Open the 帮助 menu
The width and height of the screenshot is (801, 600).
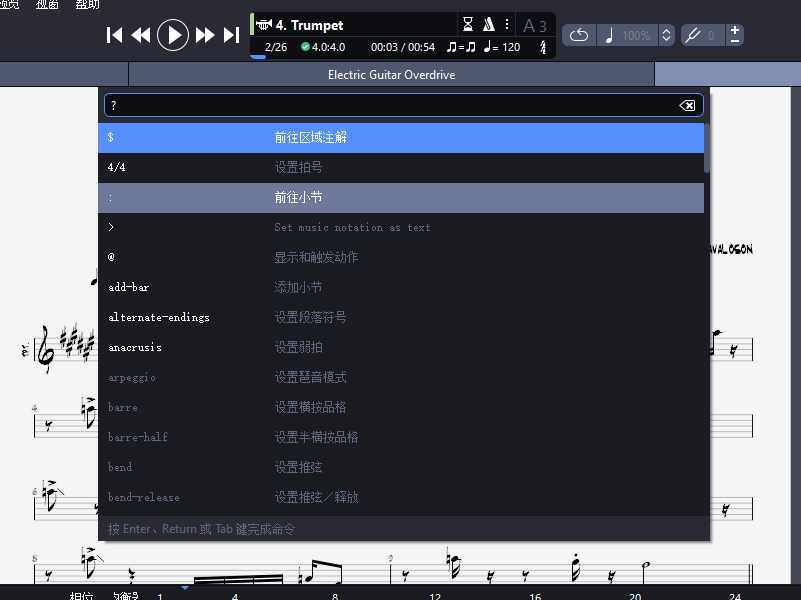point(88,5)
